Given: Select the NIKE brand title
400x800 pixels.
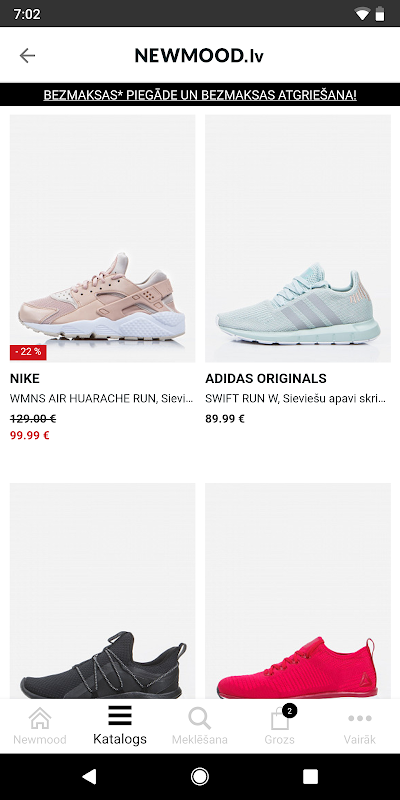Looking at the screenshot, I should pos(24,379).
